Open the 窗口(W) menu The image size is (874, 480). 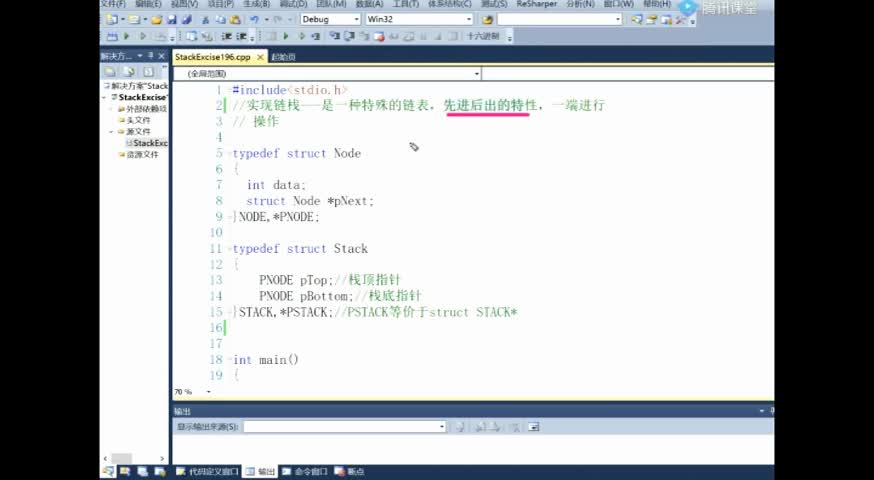(618, 4)
